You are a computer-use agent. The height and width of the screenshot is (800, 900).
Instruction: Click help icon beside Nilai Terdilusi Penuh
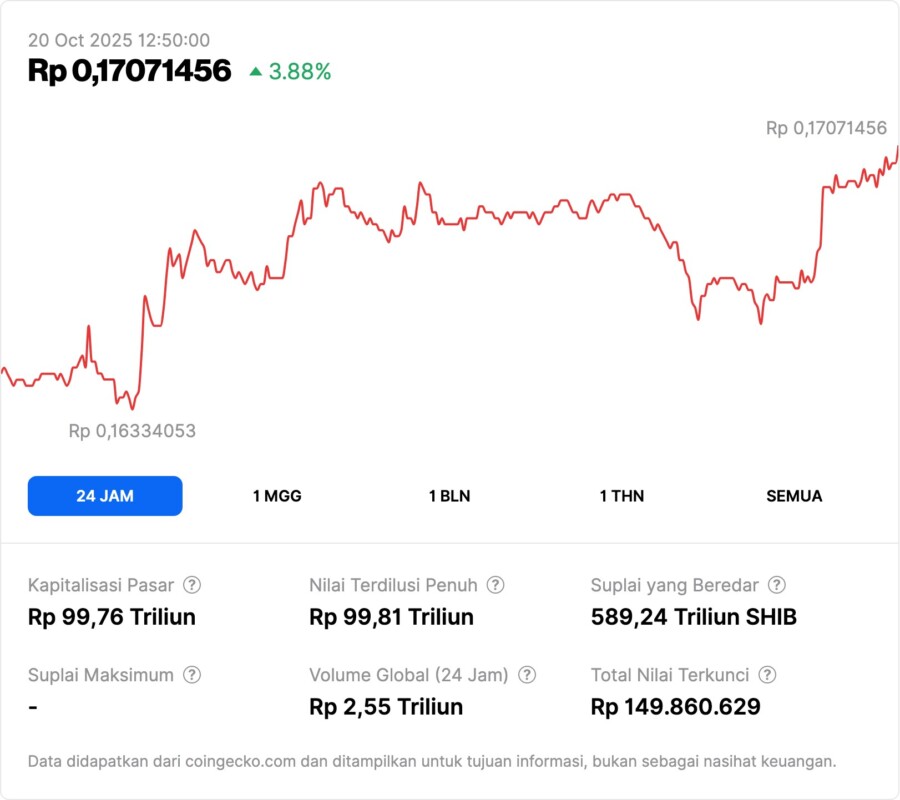click(x=495, y=585)
